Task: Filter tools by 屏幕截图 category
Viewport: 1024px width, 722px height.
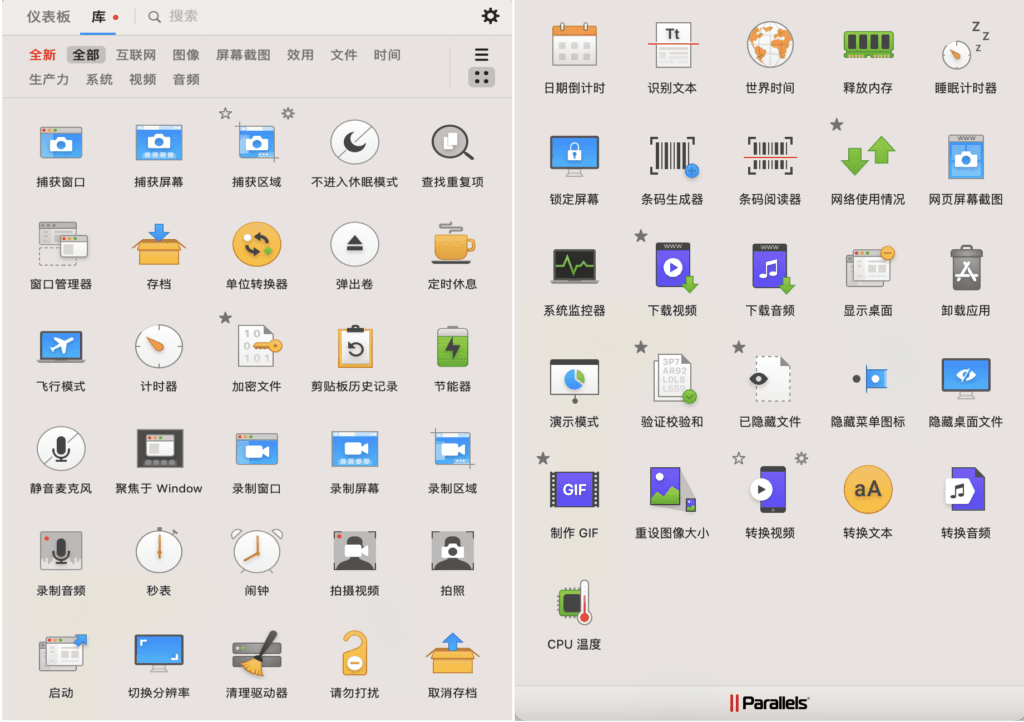Action: point(243,55)
